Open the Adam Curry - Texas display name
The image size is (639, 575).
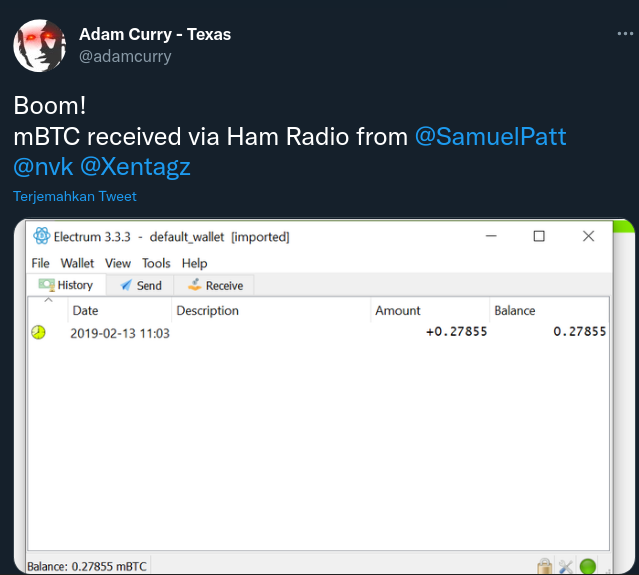click(155, 34)
